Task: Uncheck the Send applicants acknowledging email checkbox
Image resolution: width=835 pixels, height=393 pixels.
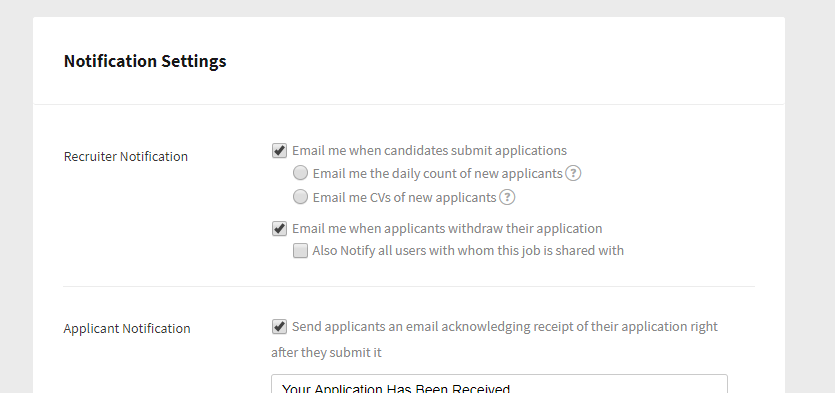Action: coord(280,326)
